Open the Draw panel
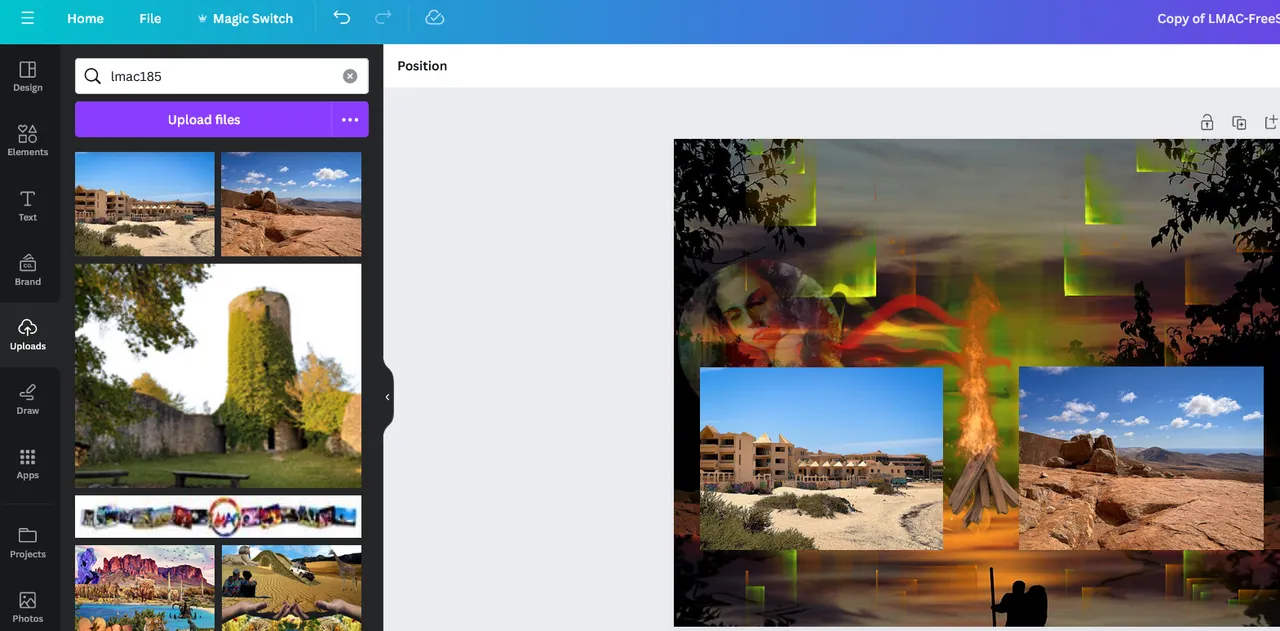 point(28,400)
